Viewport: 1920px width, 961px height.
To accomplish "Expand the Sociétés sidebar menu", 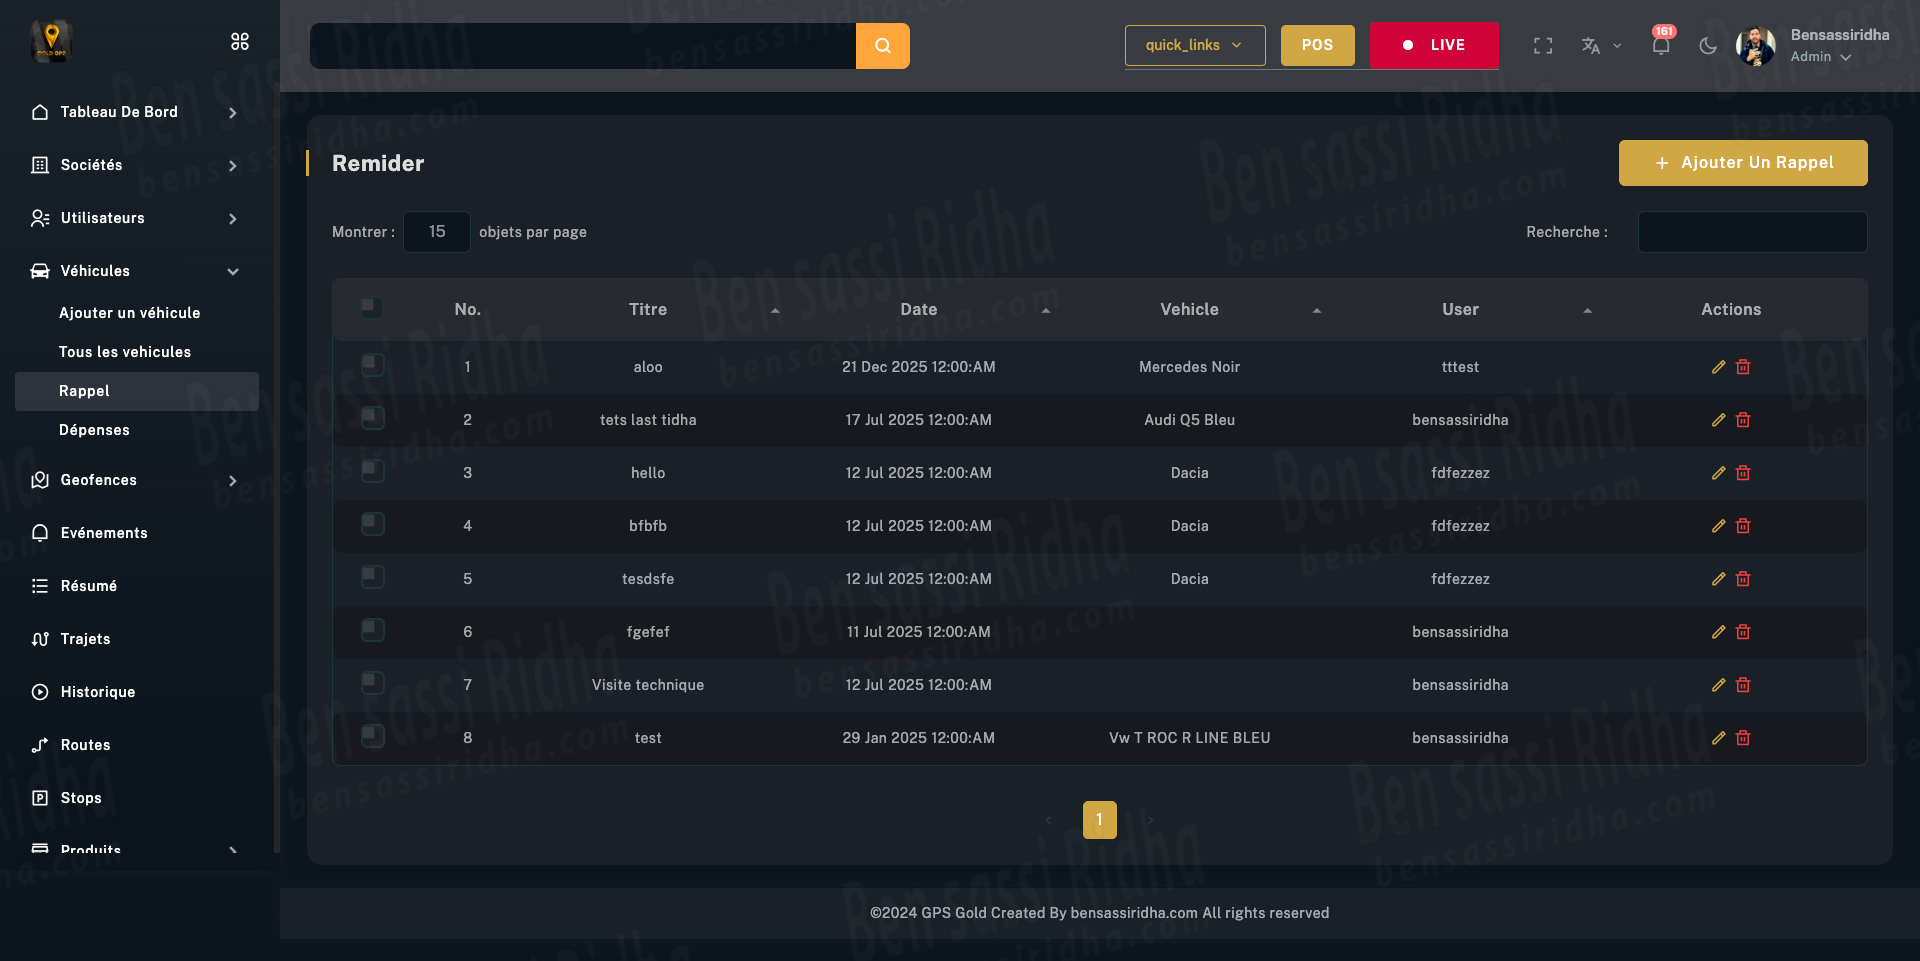I will [135, 165].
